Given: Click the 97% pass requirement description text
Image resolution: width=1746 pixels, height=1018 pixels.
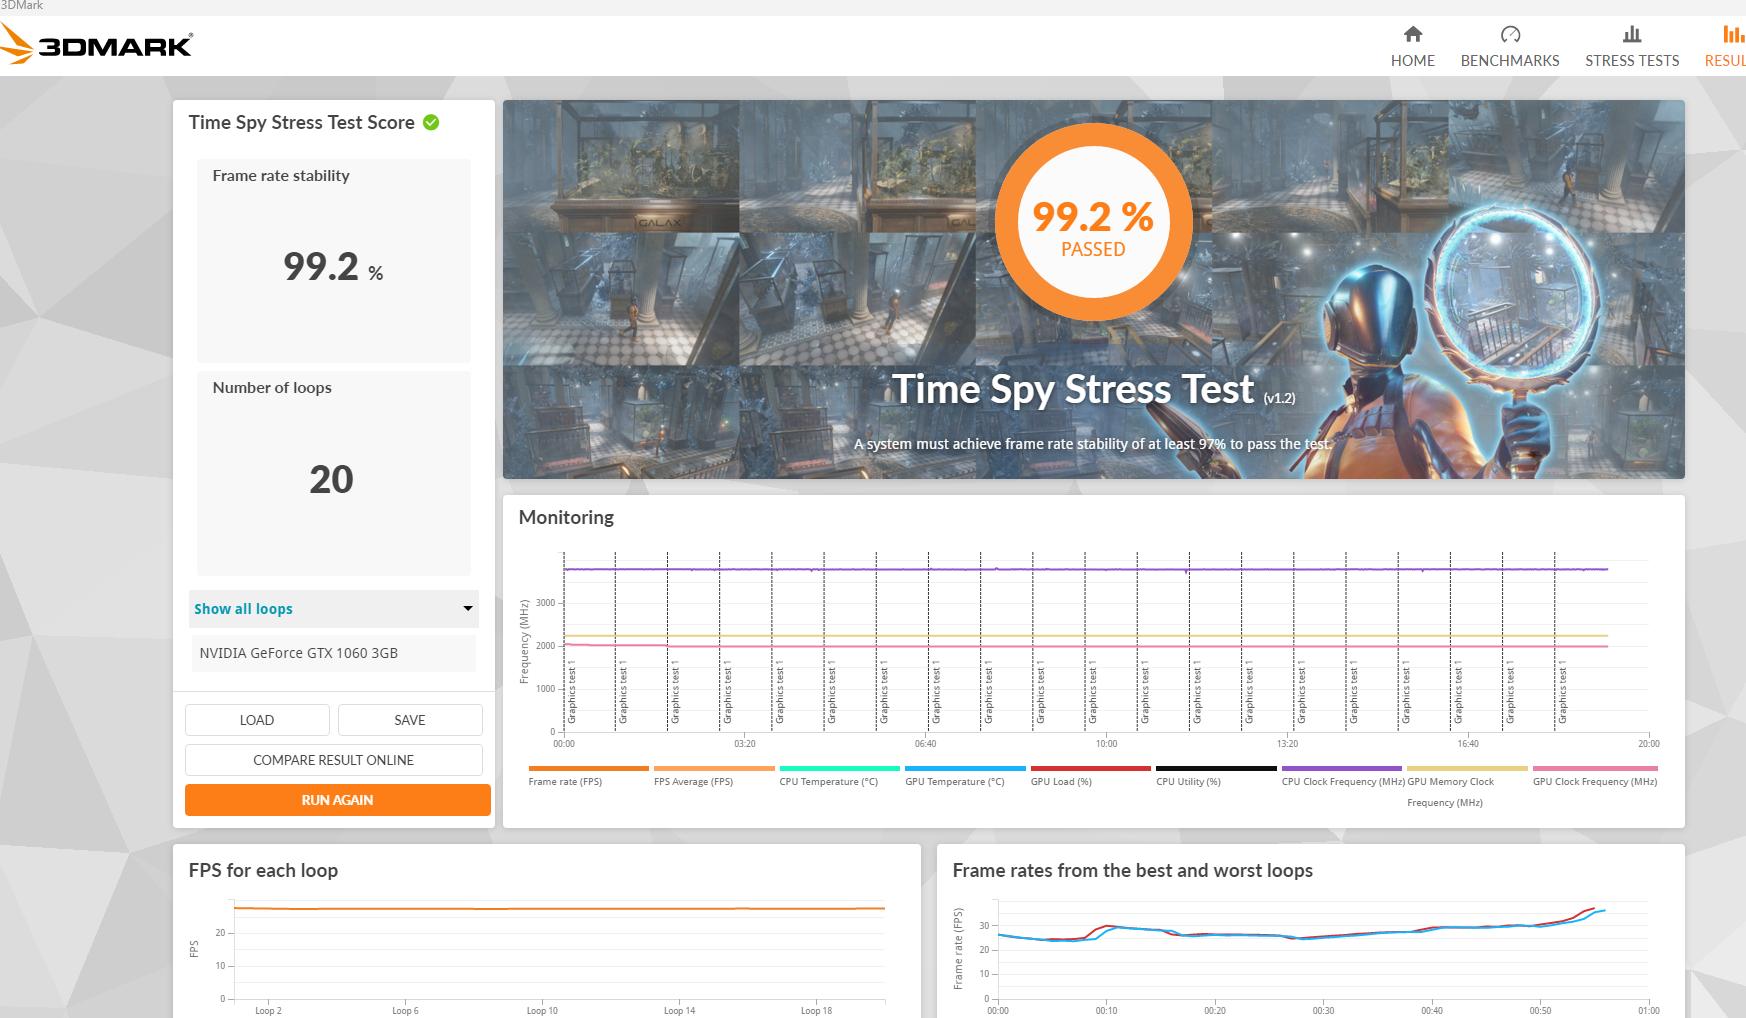Looking at the screenshot, I should click(x=1093, y=444).
